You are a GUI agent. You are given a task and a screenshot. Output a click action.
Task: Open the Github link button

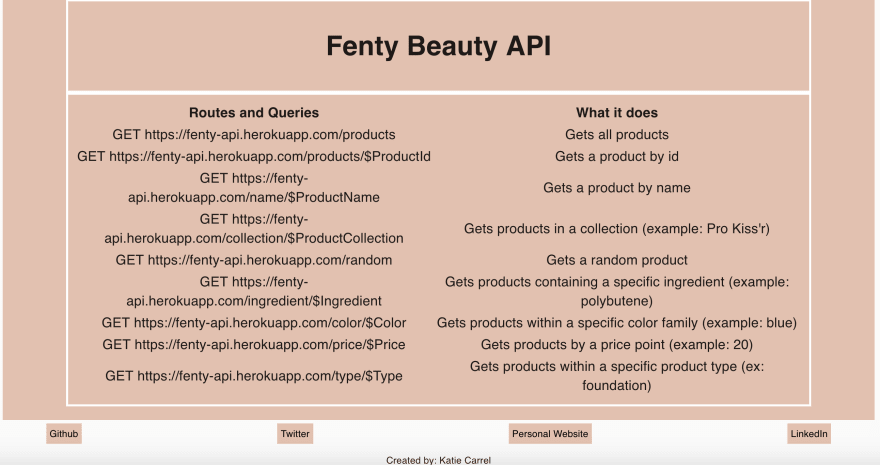[64, 434]
